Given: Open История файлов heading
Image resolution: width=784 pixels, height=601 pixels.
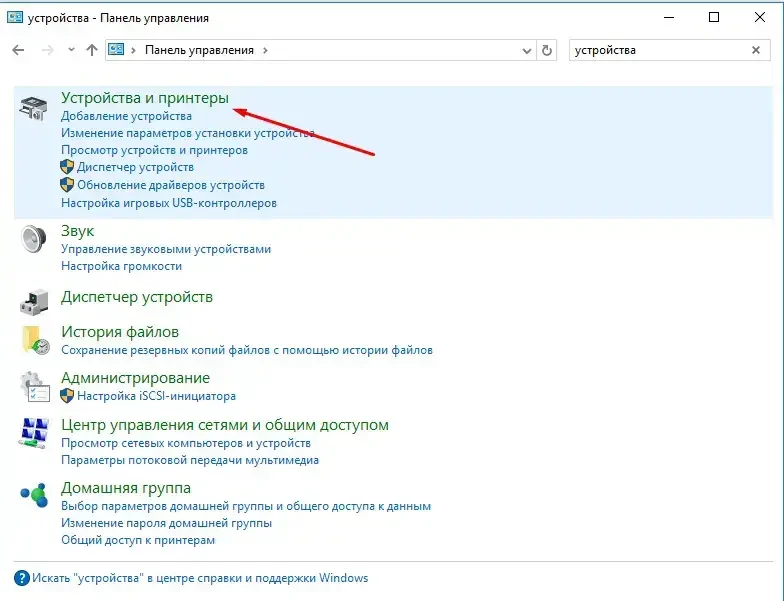Looking at the screenshot, I should click(x=120, y=332).
